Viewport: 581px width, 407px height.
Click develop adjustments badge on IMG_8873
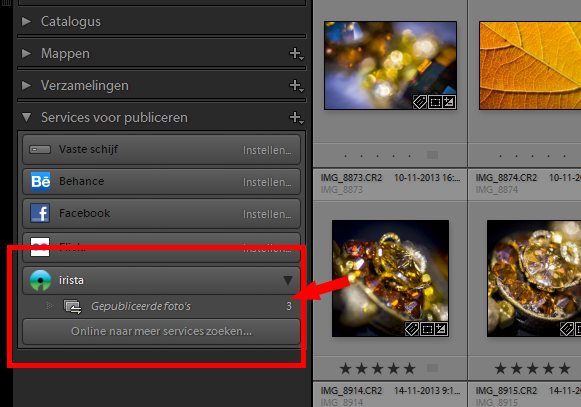[449, 102]
